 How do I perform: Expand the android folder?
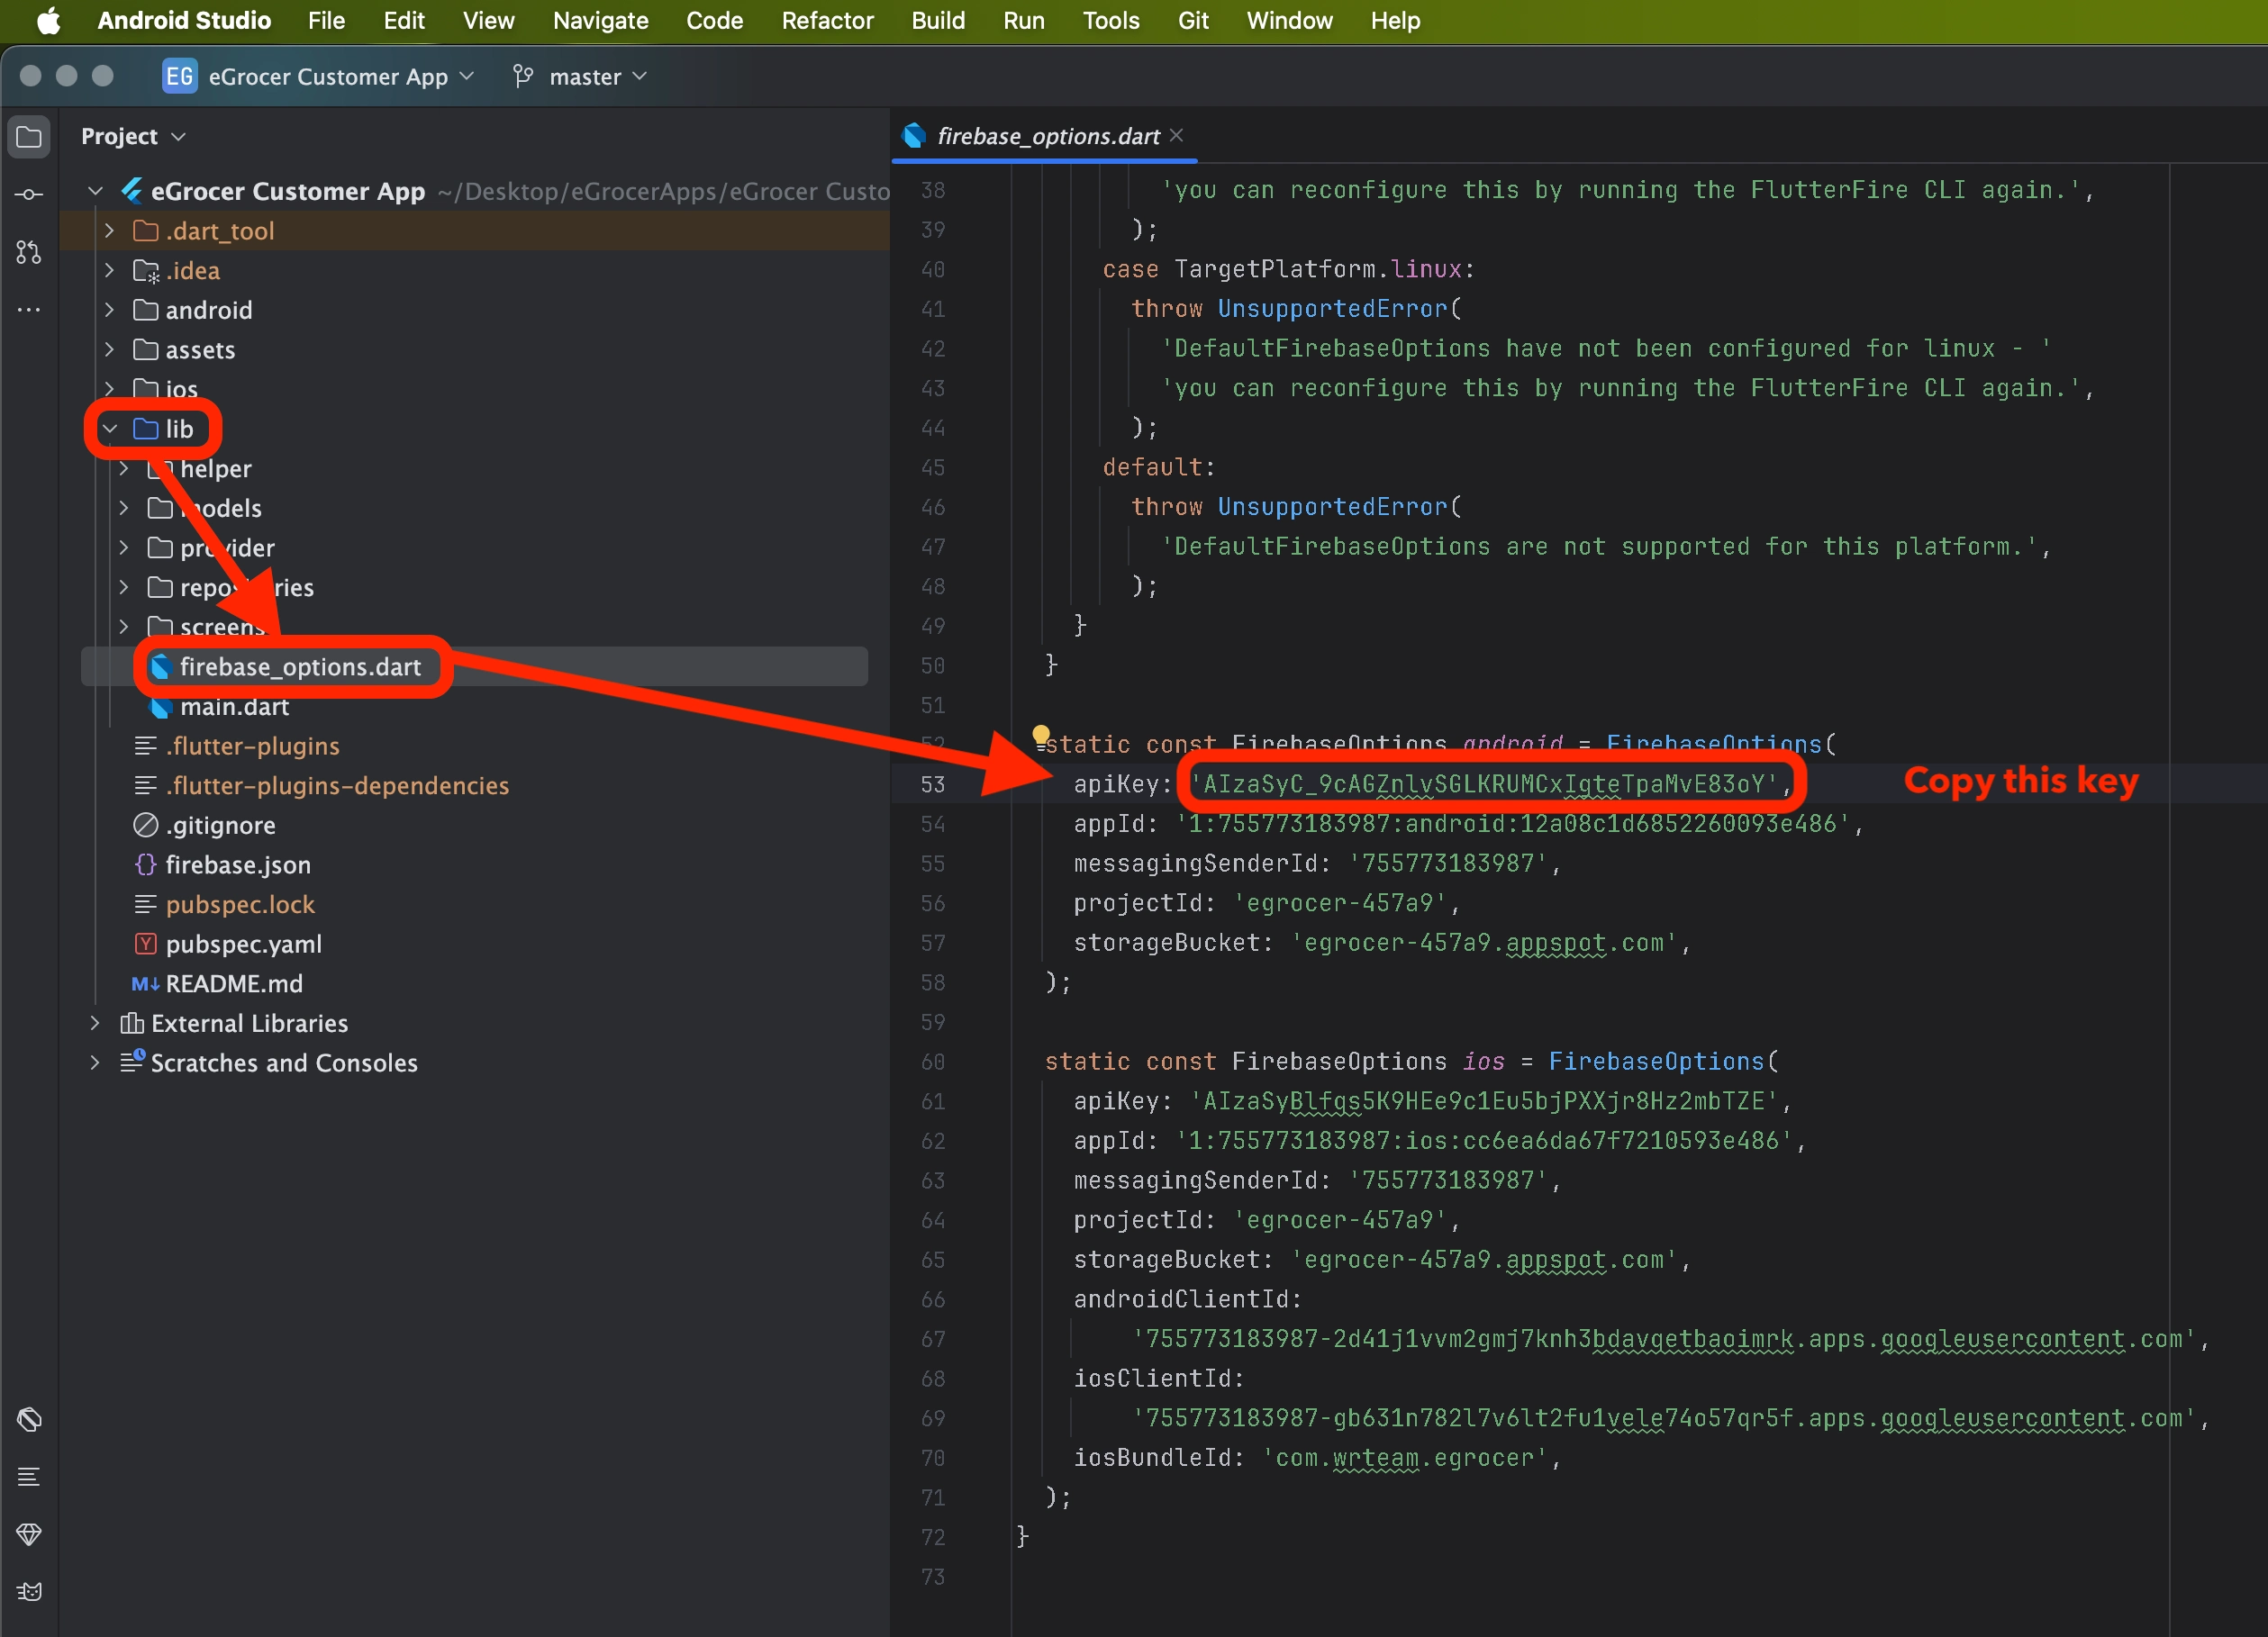[x=109, y=310]
